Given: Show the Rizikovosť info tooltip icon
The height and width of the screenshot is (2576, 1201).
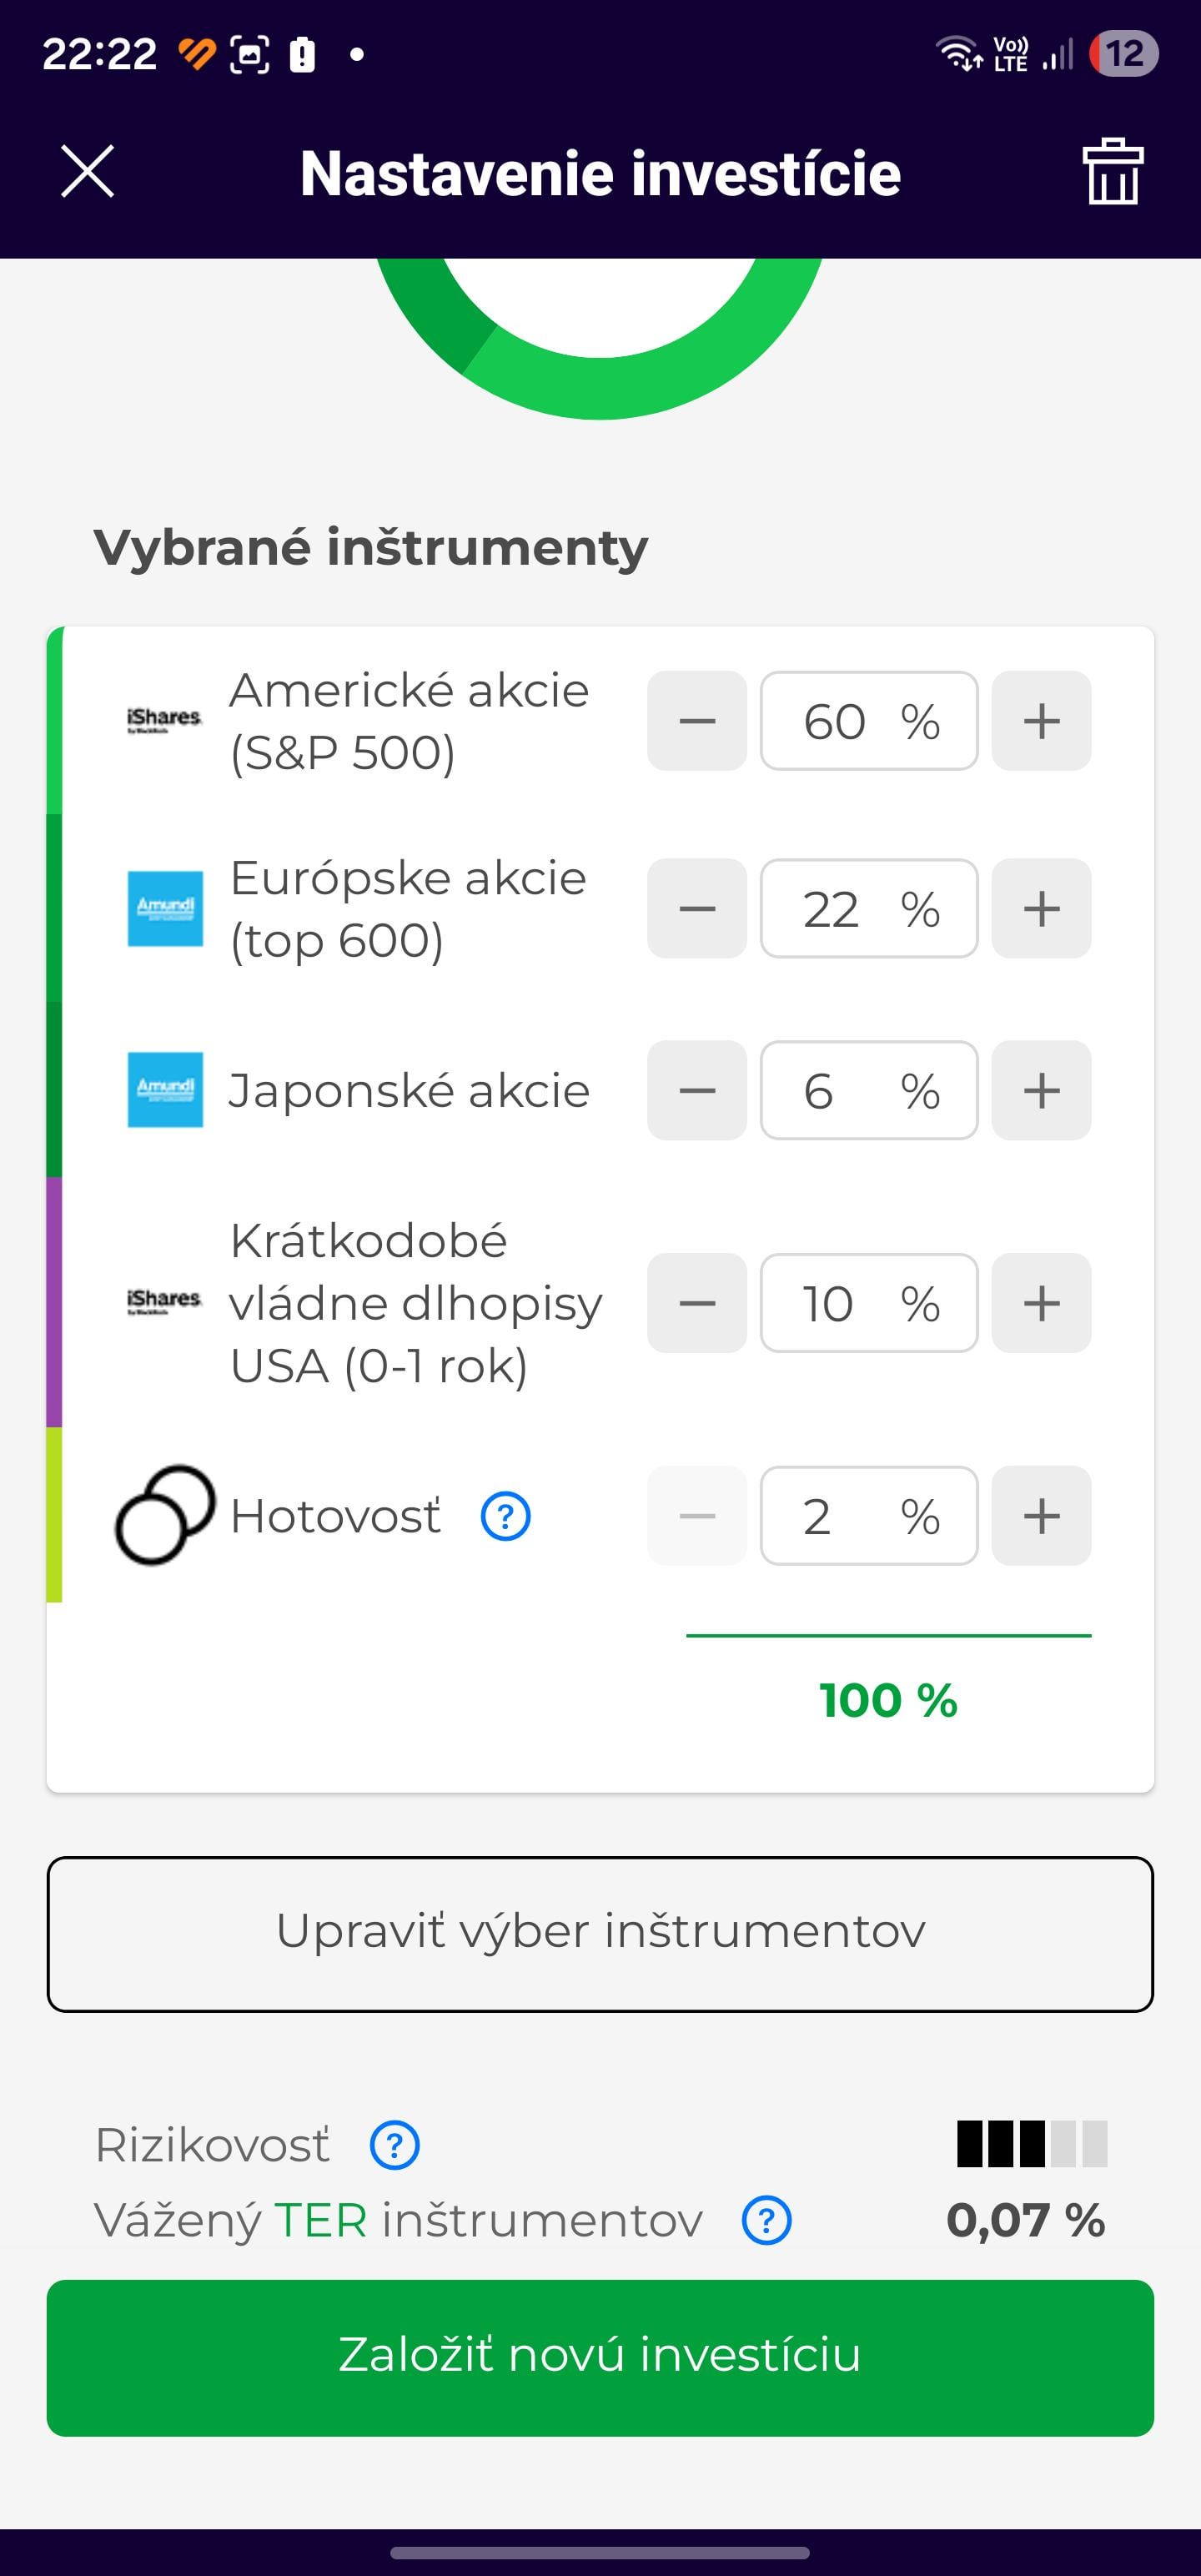Looking at the screenshot, I should coord(395,2144).
